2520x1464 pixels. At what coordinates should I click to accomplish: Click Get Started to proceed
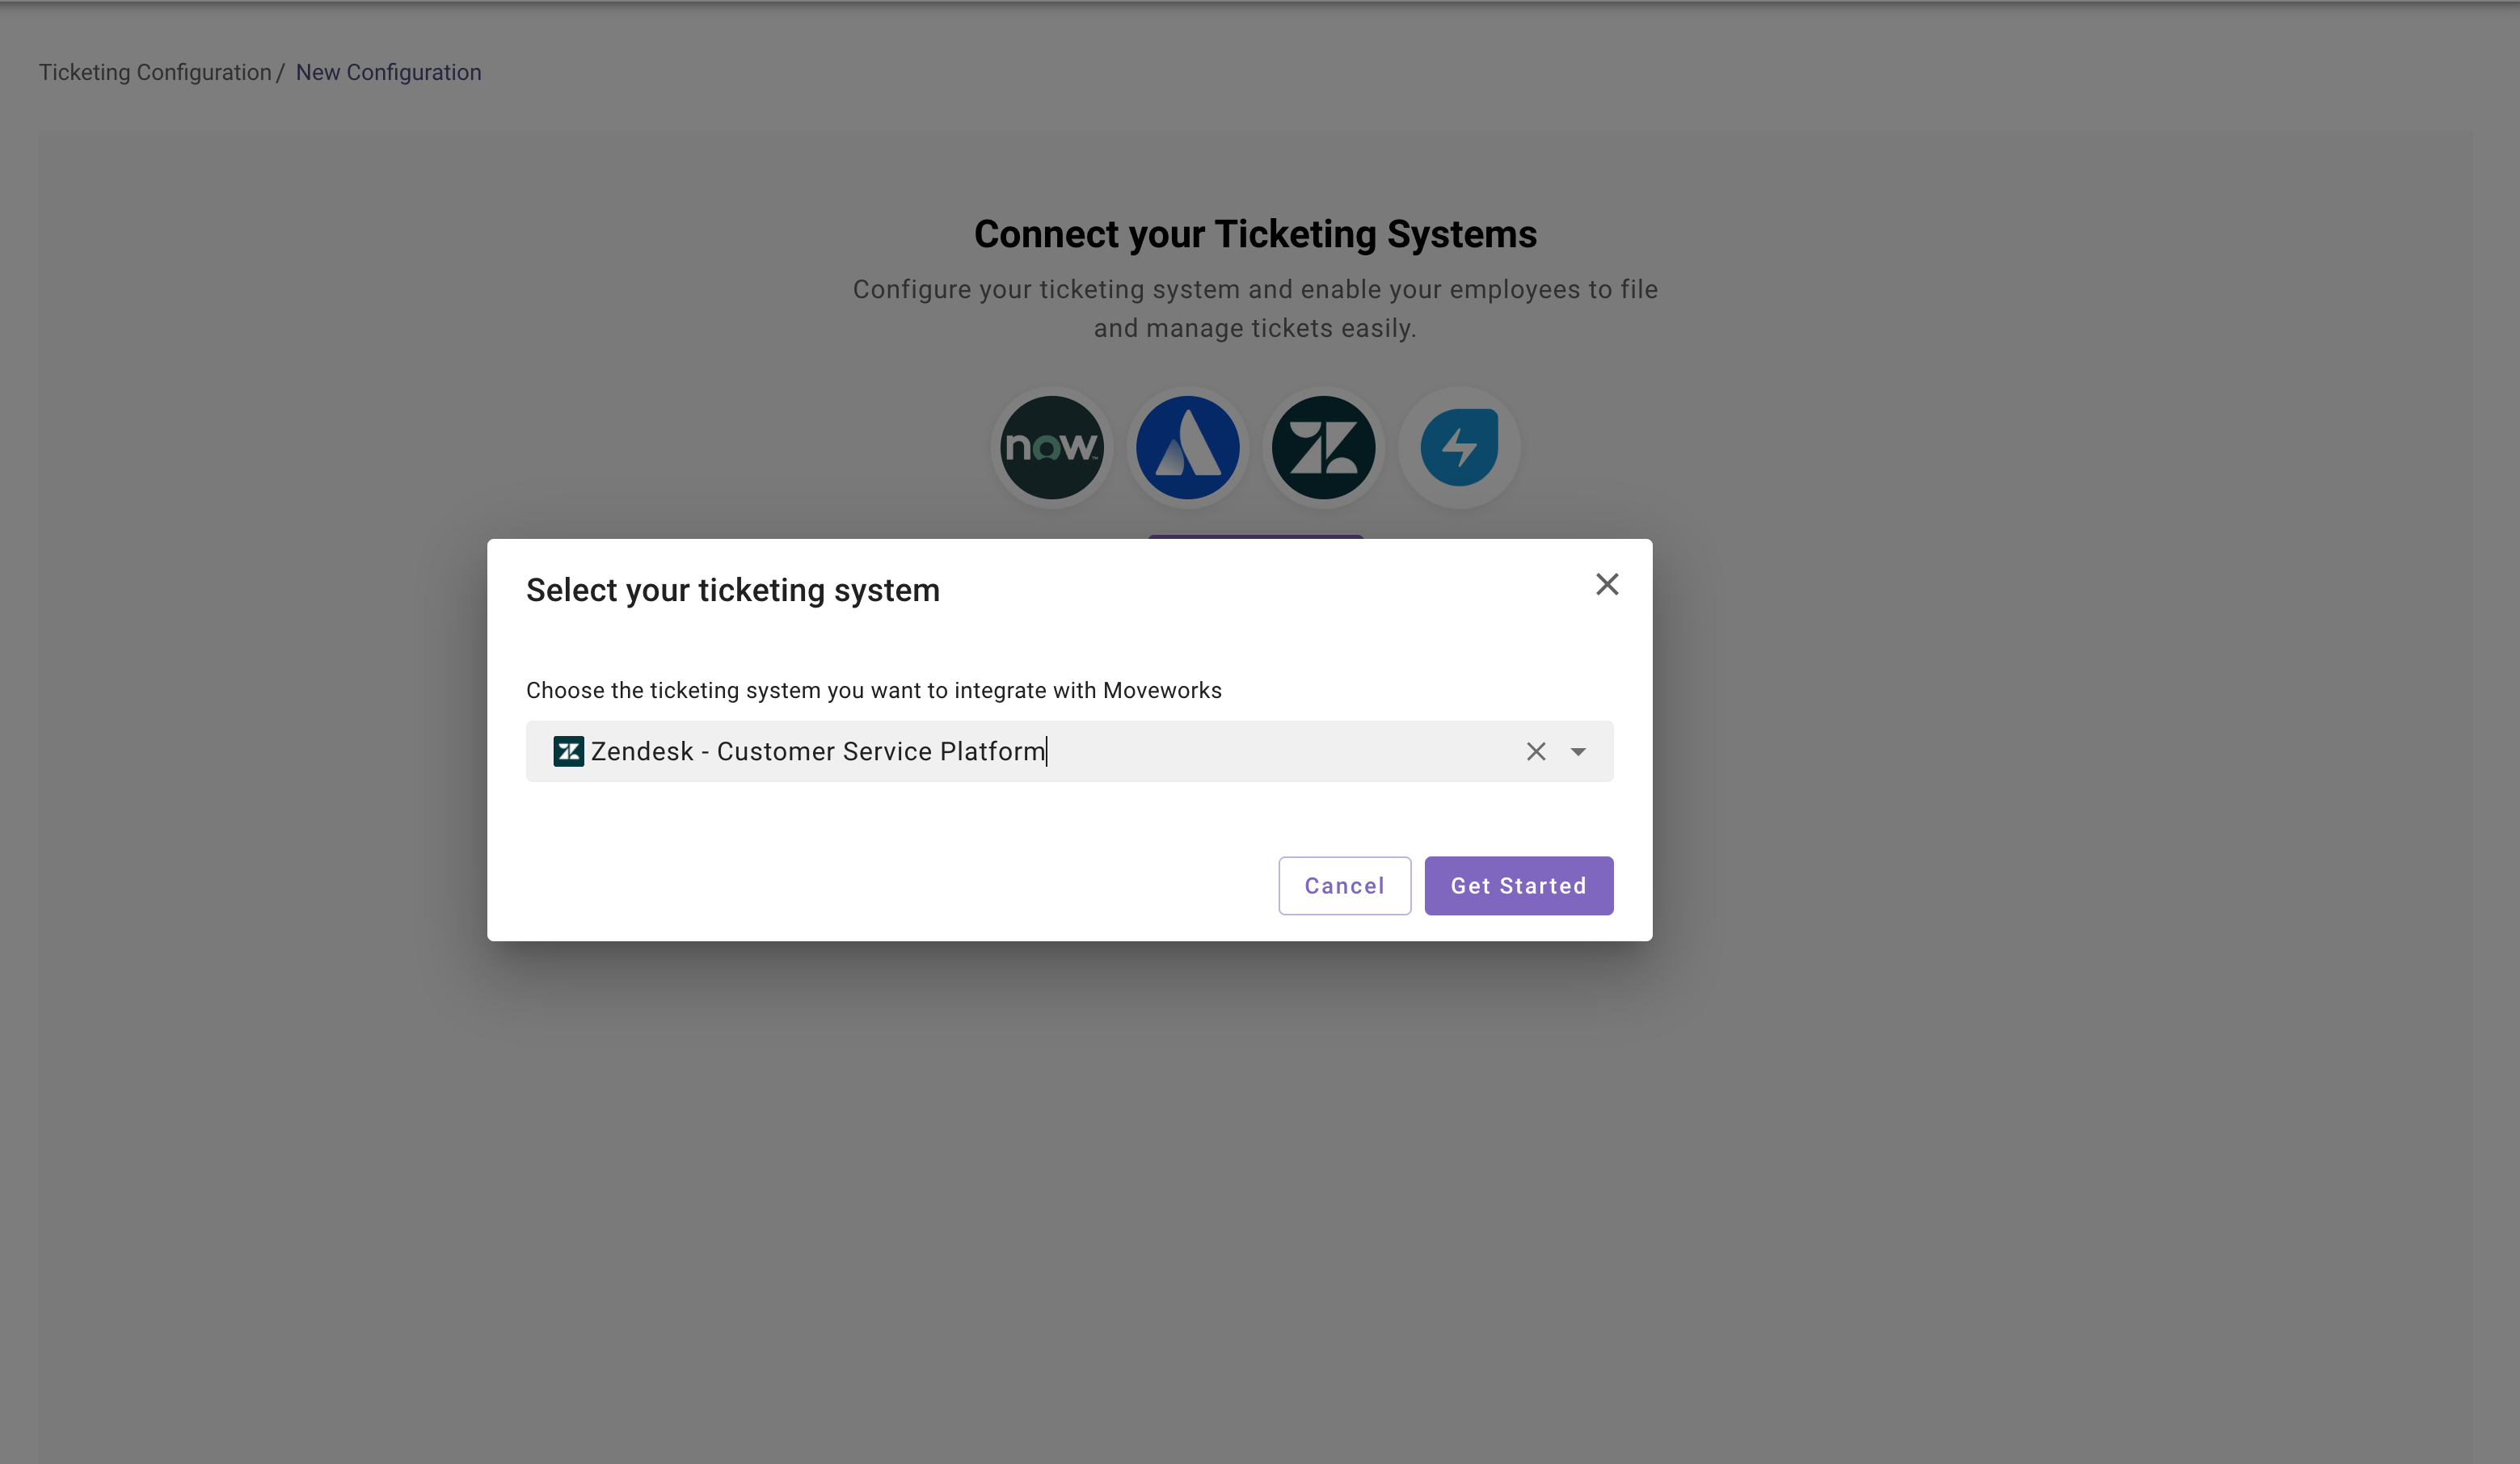click(1518, 885)
